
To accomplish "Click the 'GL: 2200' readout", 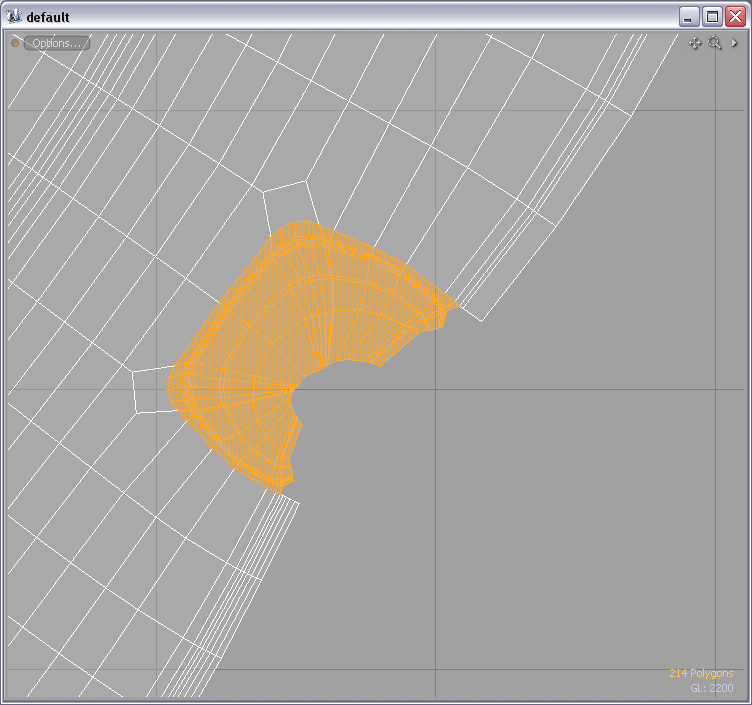I will [712, 688].
